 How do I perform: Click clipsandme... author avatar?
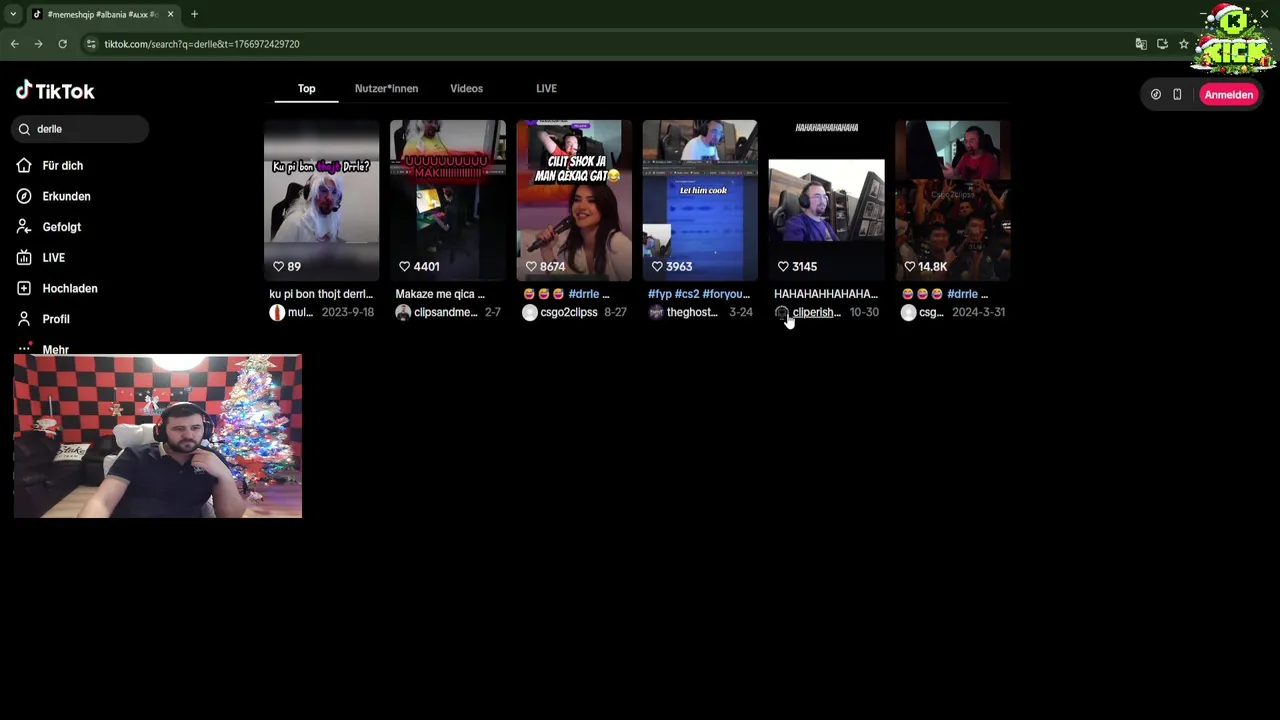point(403,313)
